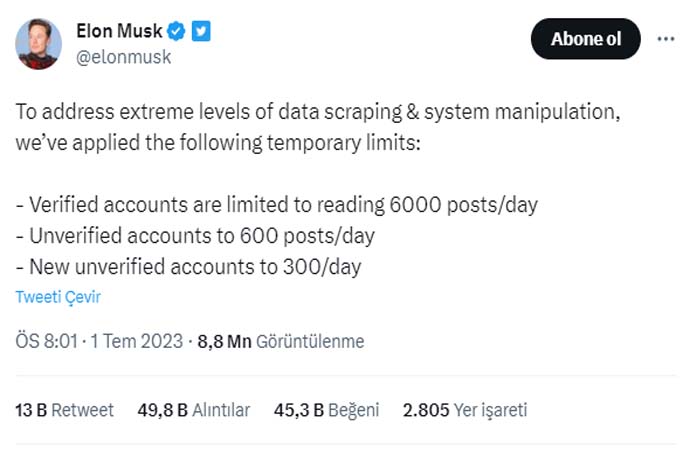Open the 45,3 B Beğeni list

[326, 410]
